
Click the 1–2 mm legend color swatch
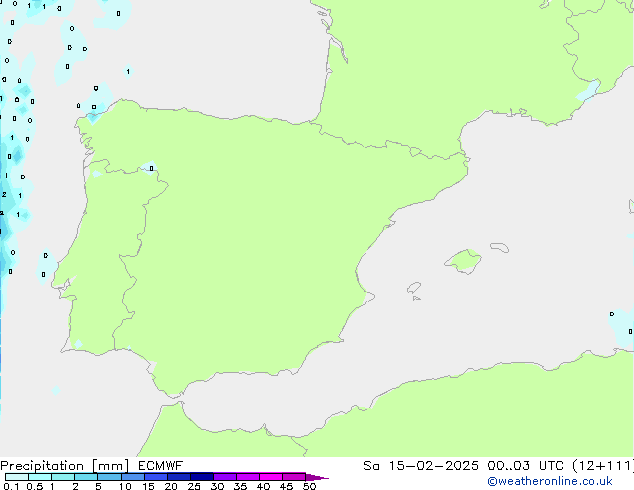(63, 477)
